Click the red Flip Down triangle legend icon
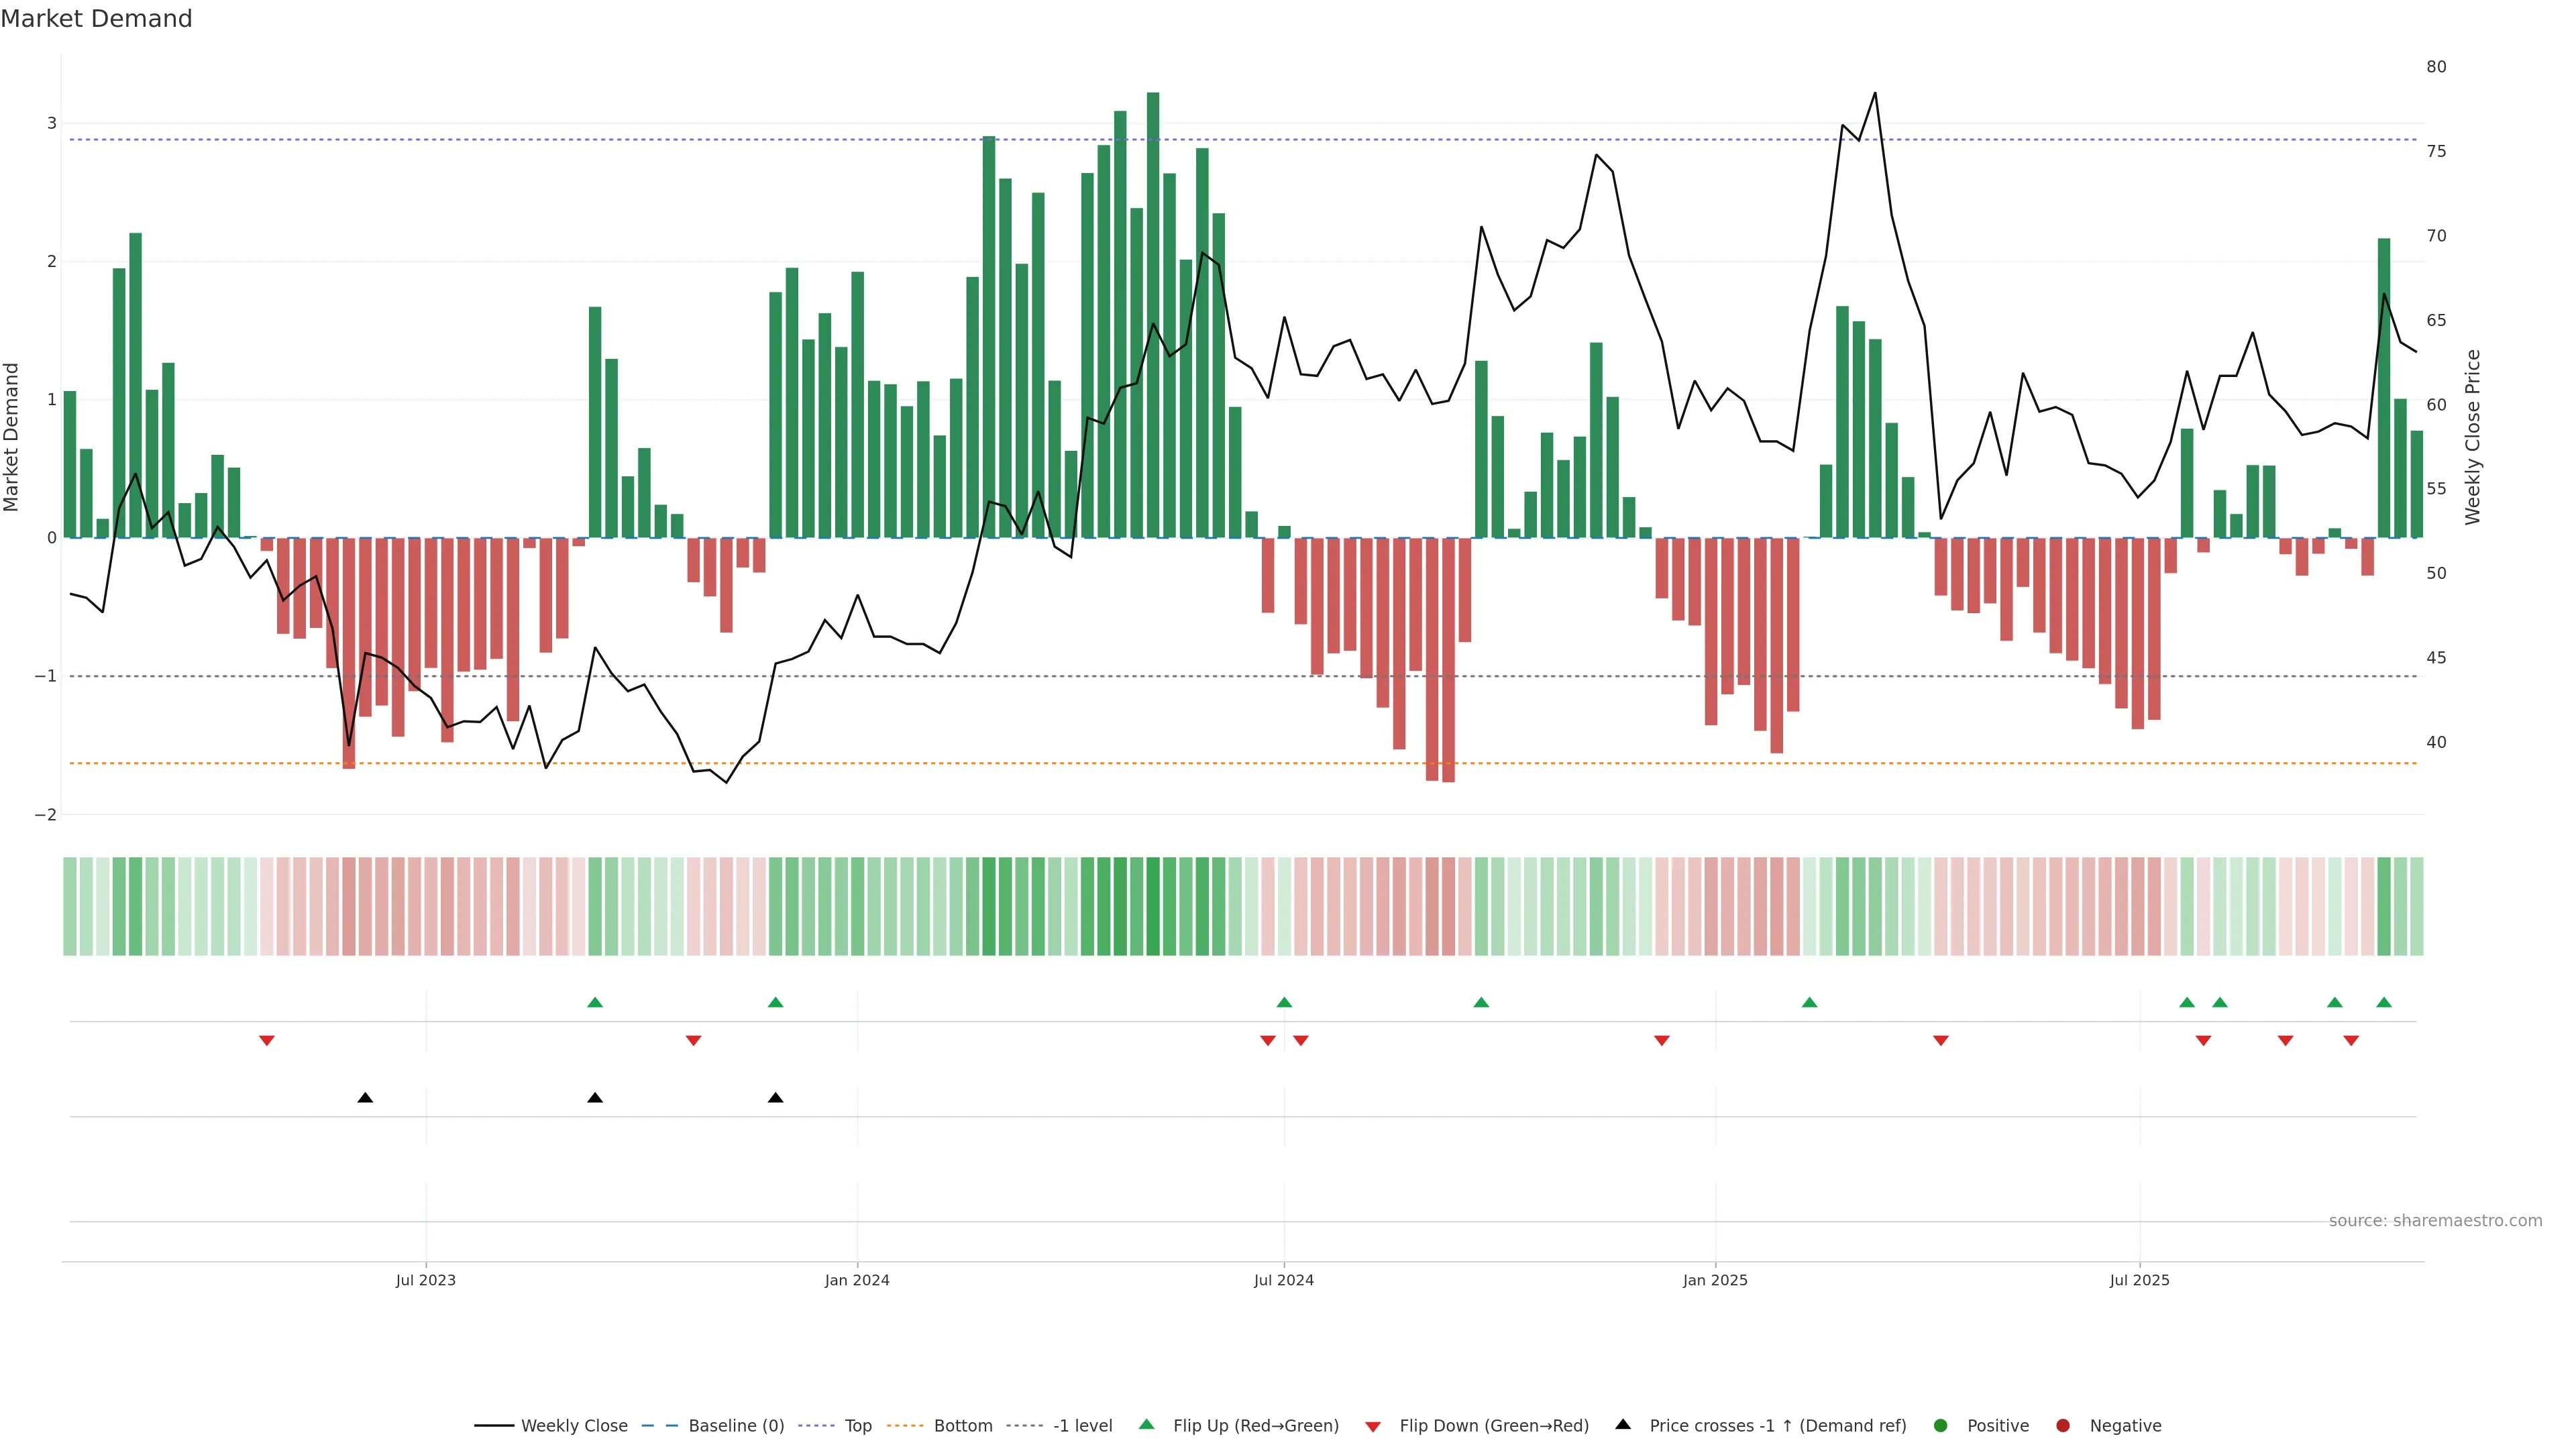Screen dimensions: 2576x1449 (1373, 1426)
